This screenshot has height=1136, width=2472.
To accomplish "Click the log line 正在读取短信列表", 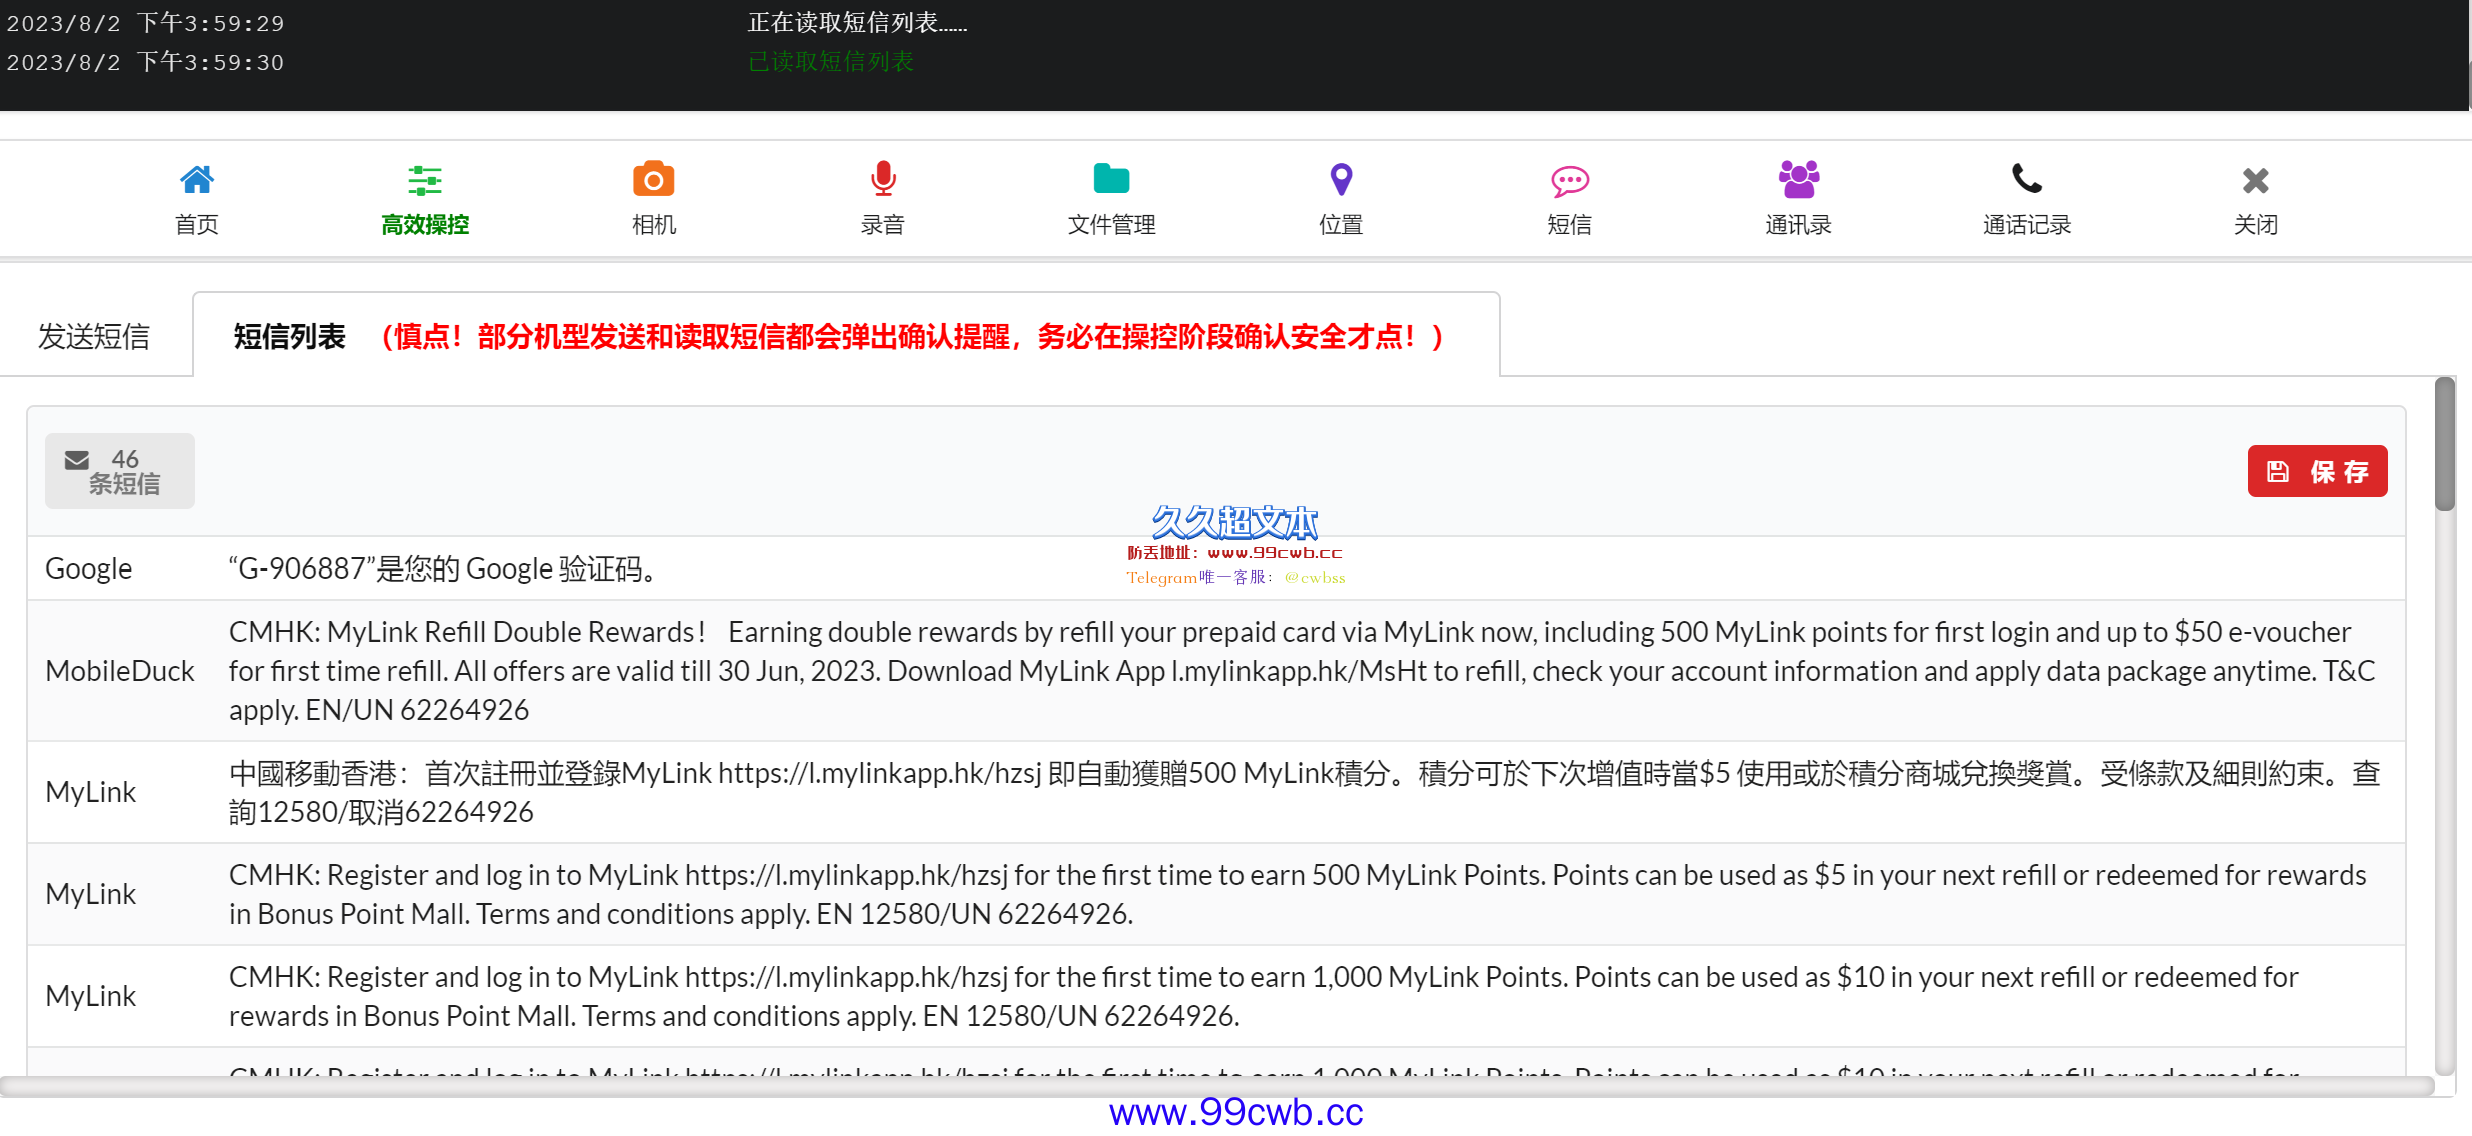I will click(x=858, y=22).
